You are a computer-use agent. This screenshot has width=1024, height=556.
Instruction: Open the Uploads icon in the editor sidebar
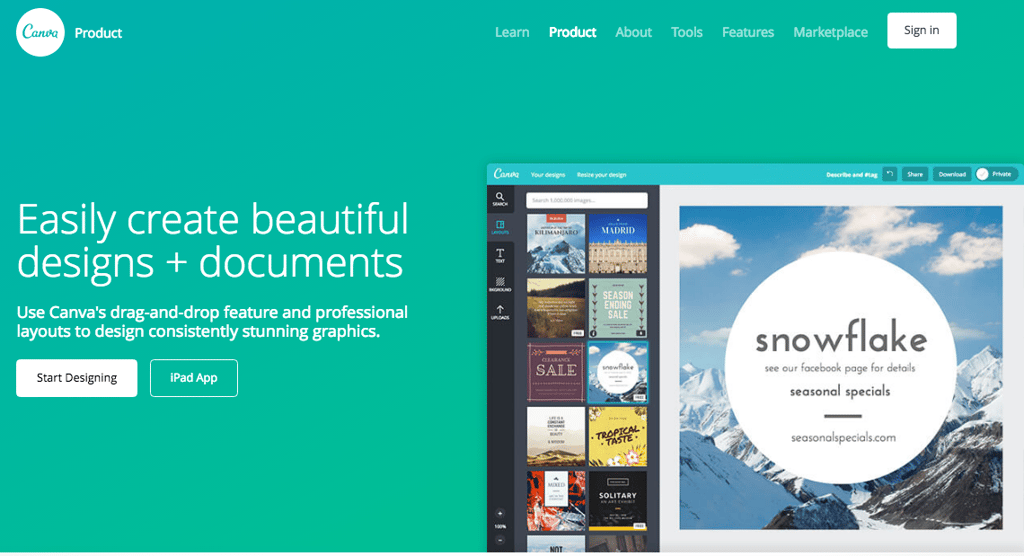point(500,312)
